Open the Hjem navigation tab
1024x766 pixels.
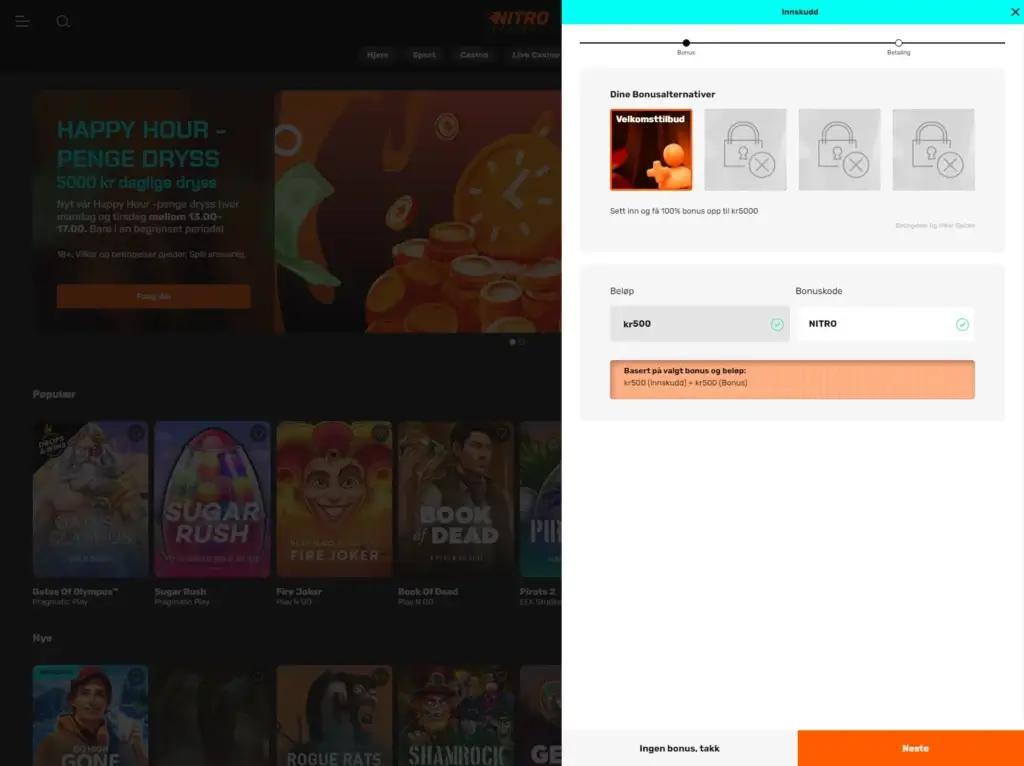click(x=377, y=55)
